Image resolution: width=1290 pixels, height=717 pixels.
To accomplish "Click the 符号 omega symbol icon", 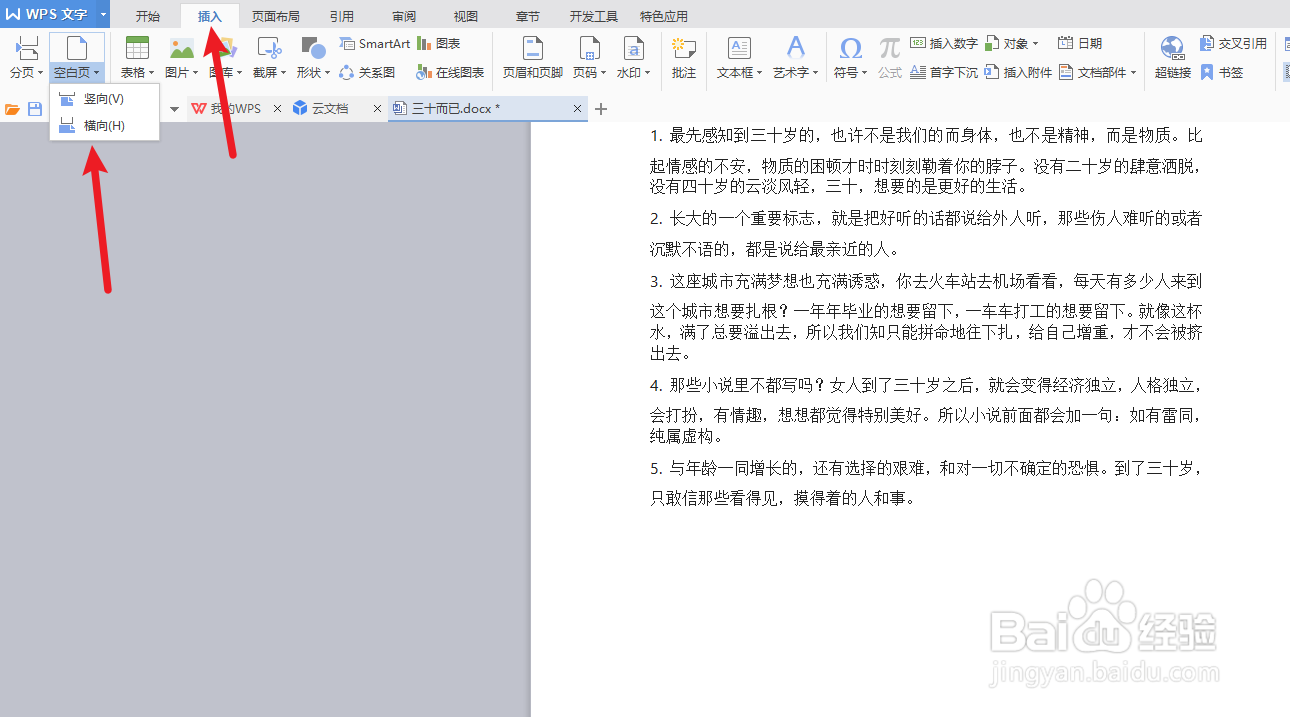I will pyautogui.click(x=851, y=47).
